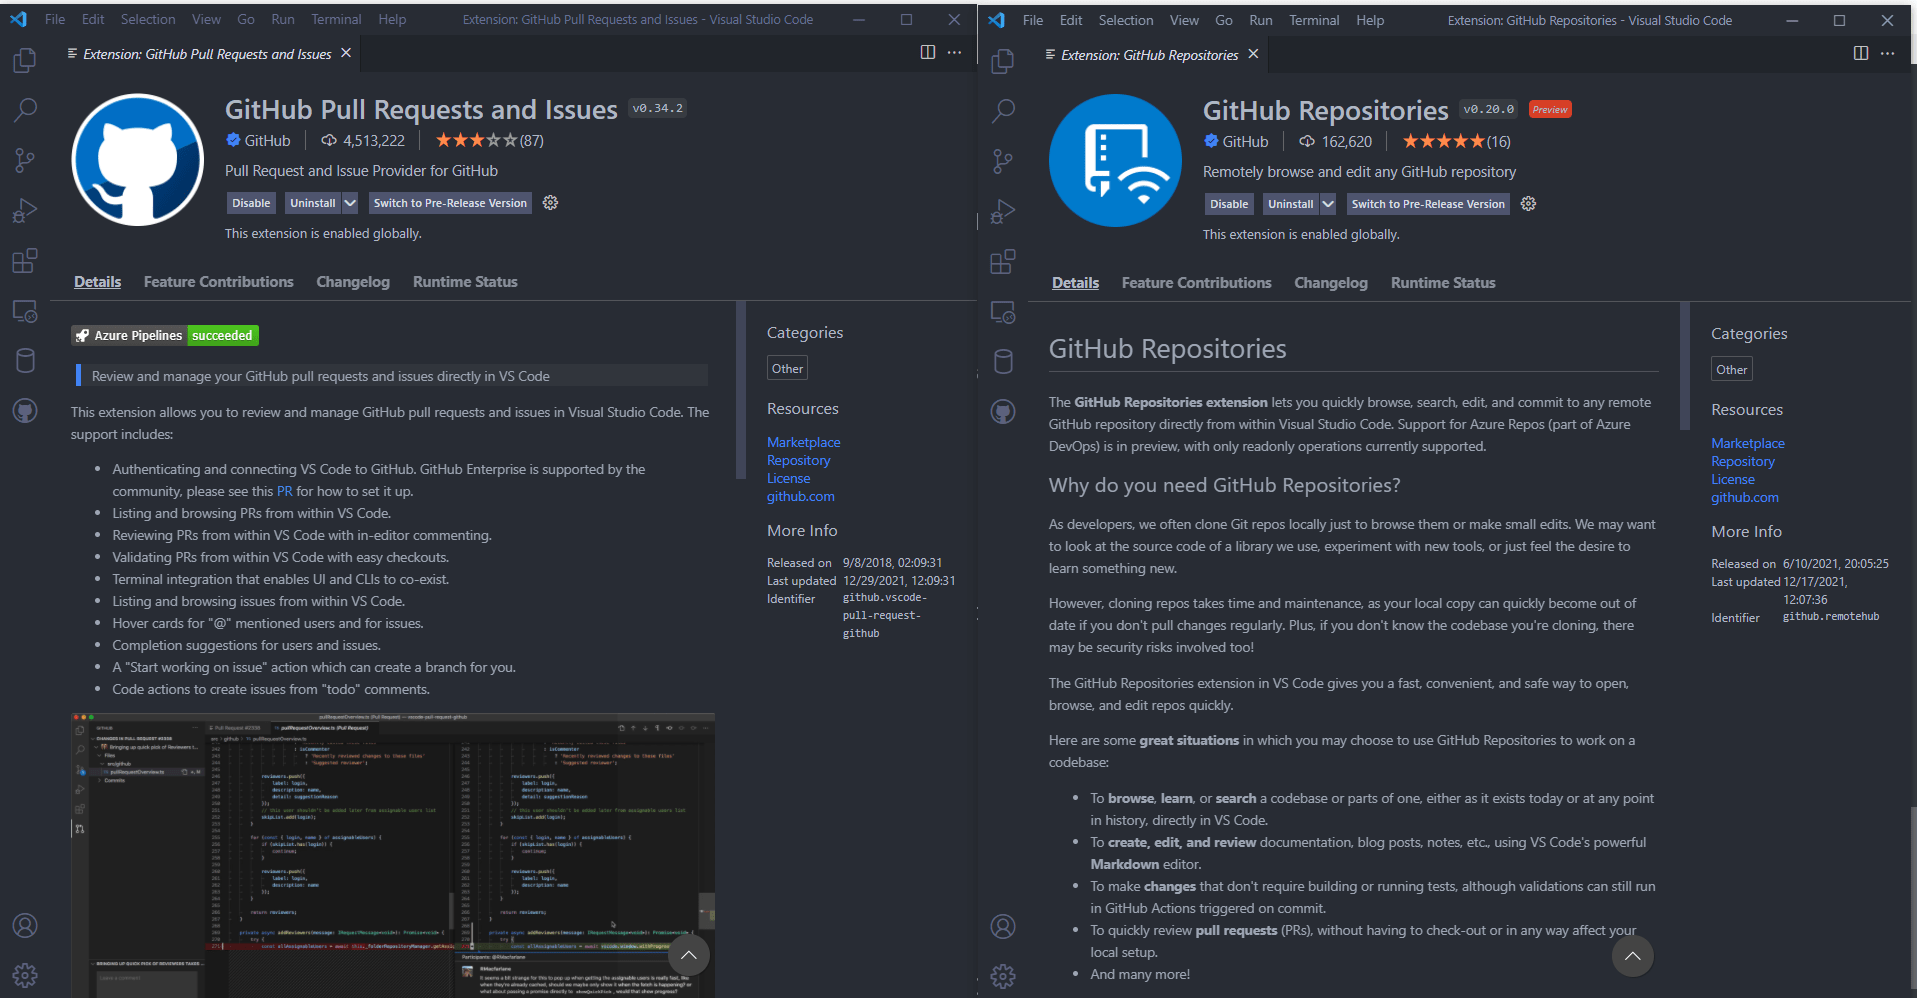The height and width of the screenshot is (998, 1917).
Task: Open settings gear for Pull Requests and Issues extension
Action: coord(550,203)
